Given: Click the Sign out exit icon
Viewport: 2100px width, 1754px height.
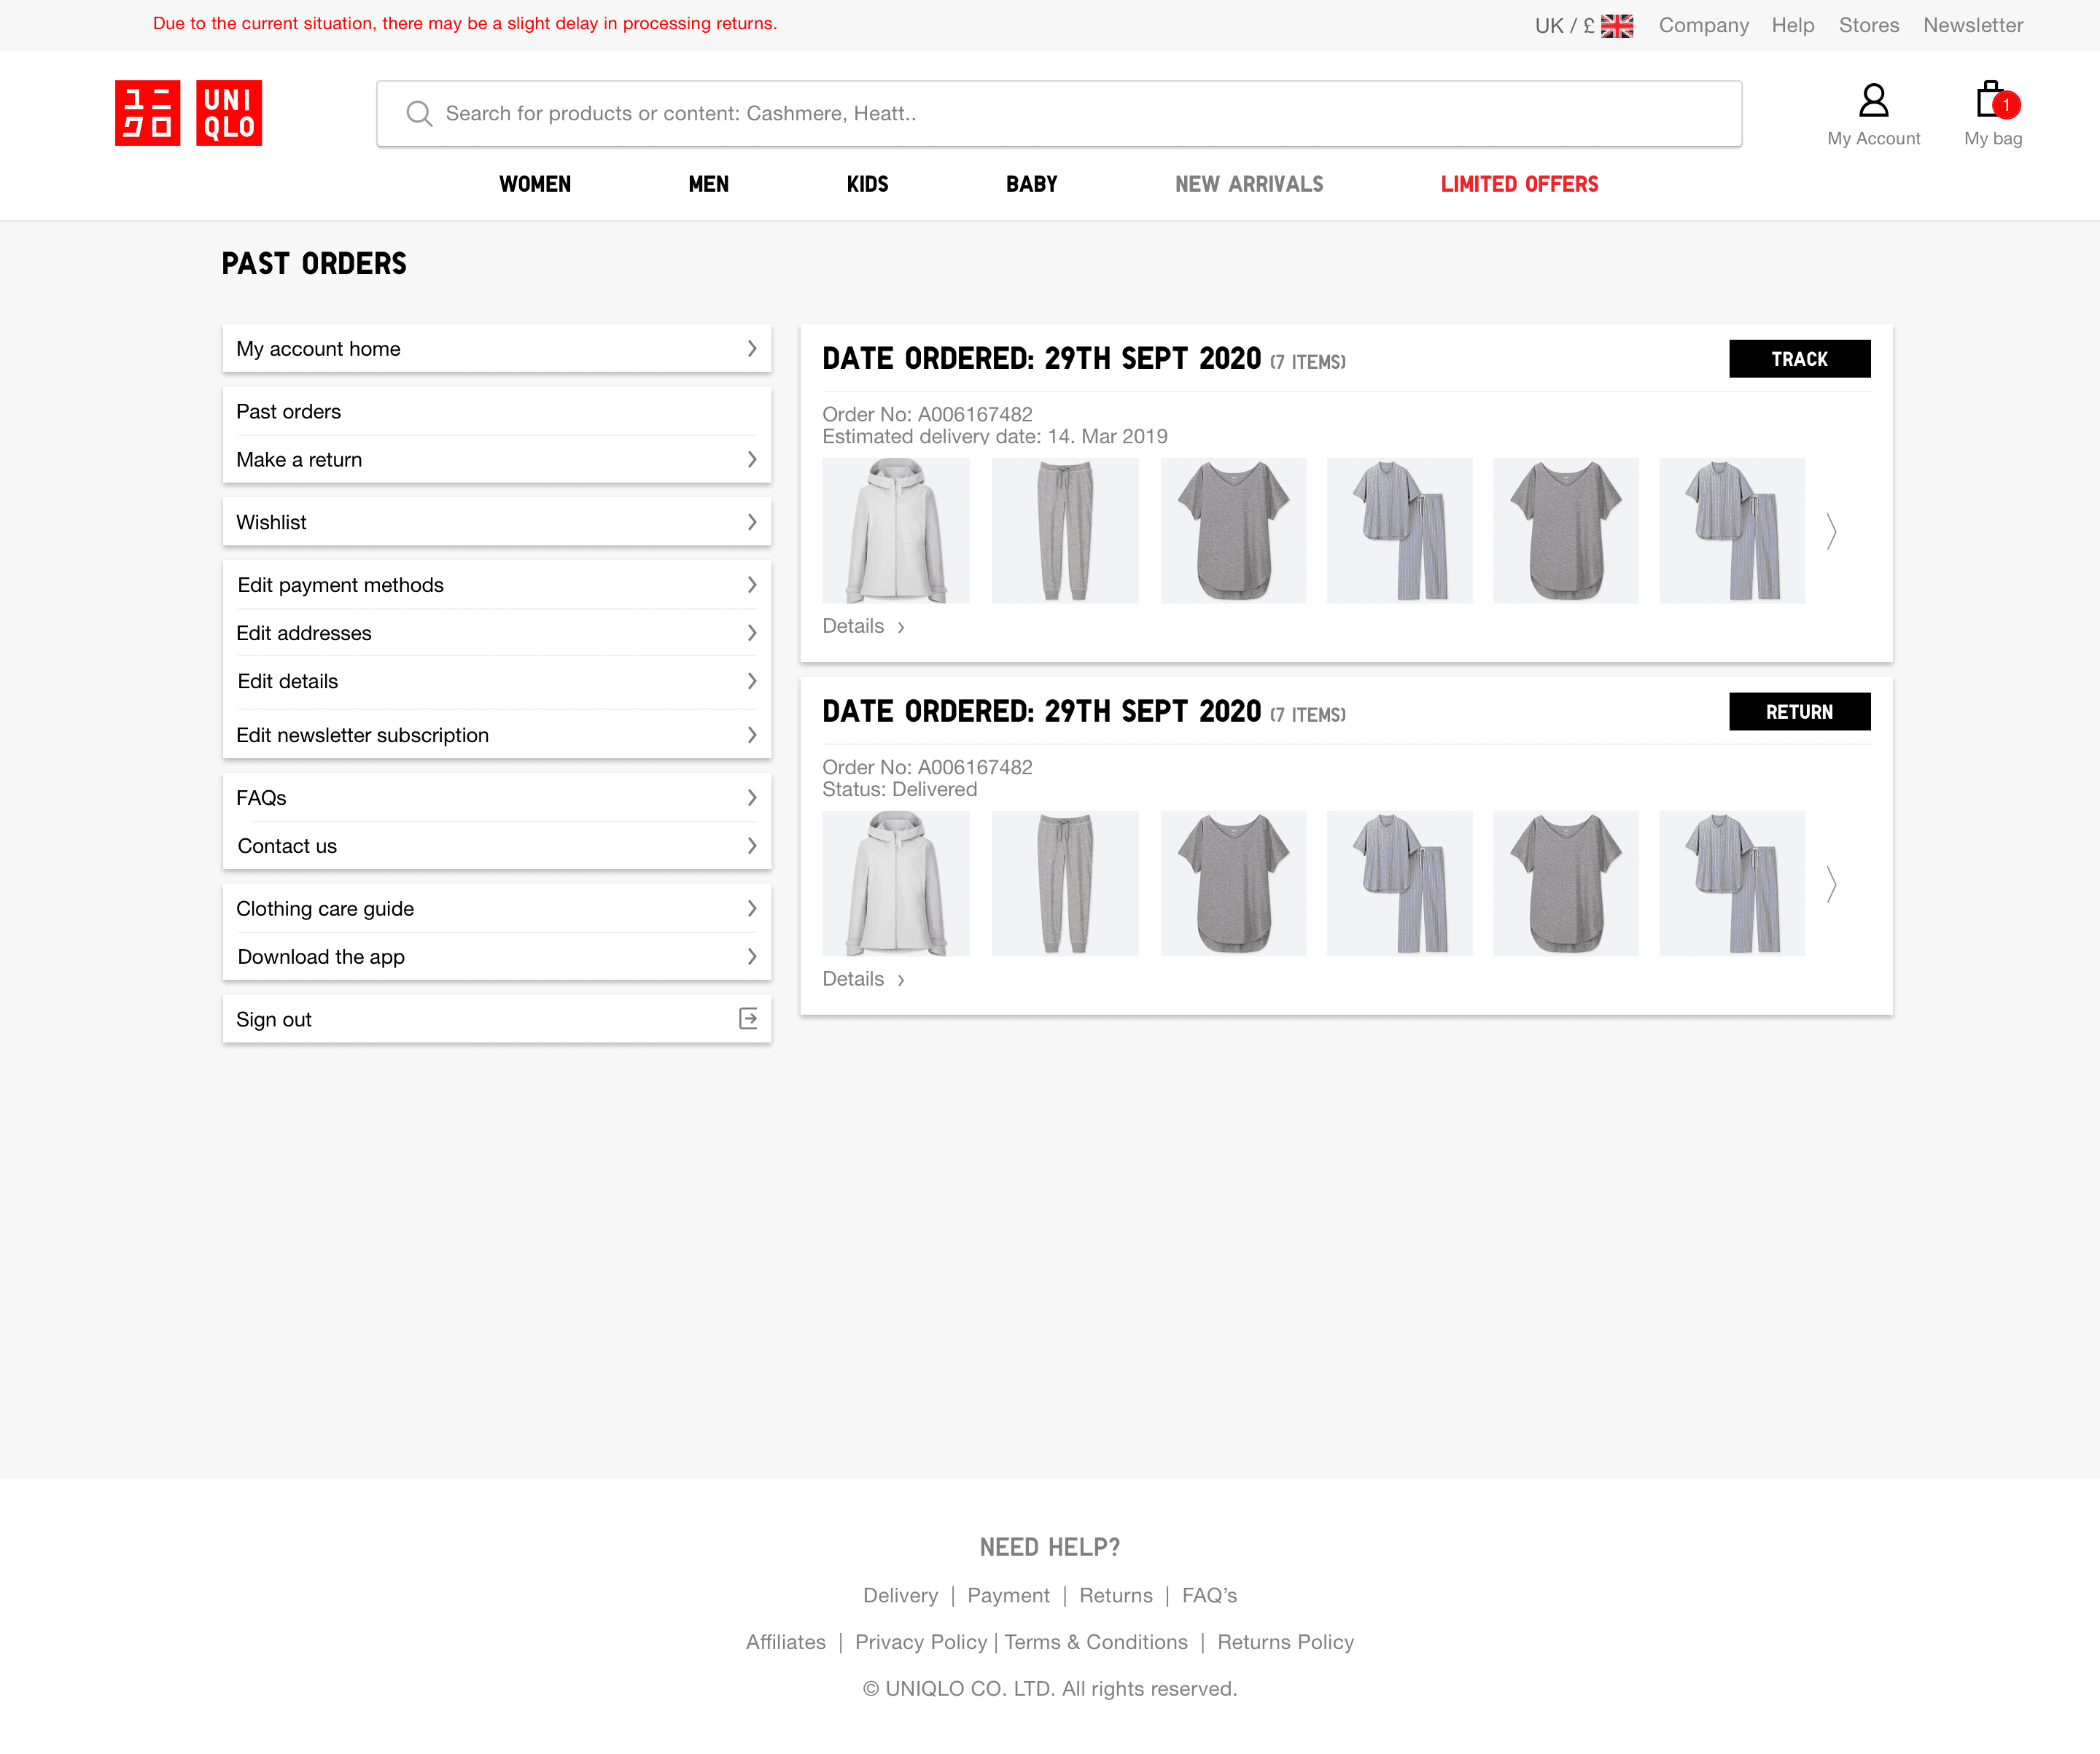Looking at the screenshot, I should [748, 1019].
